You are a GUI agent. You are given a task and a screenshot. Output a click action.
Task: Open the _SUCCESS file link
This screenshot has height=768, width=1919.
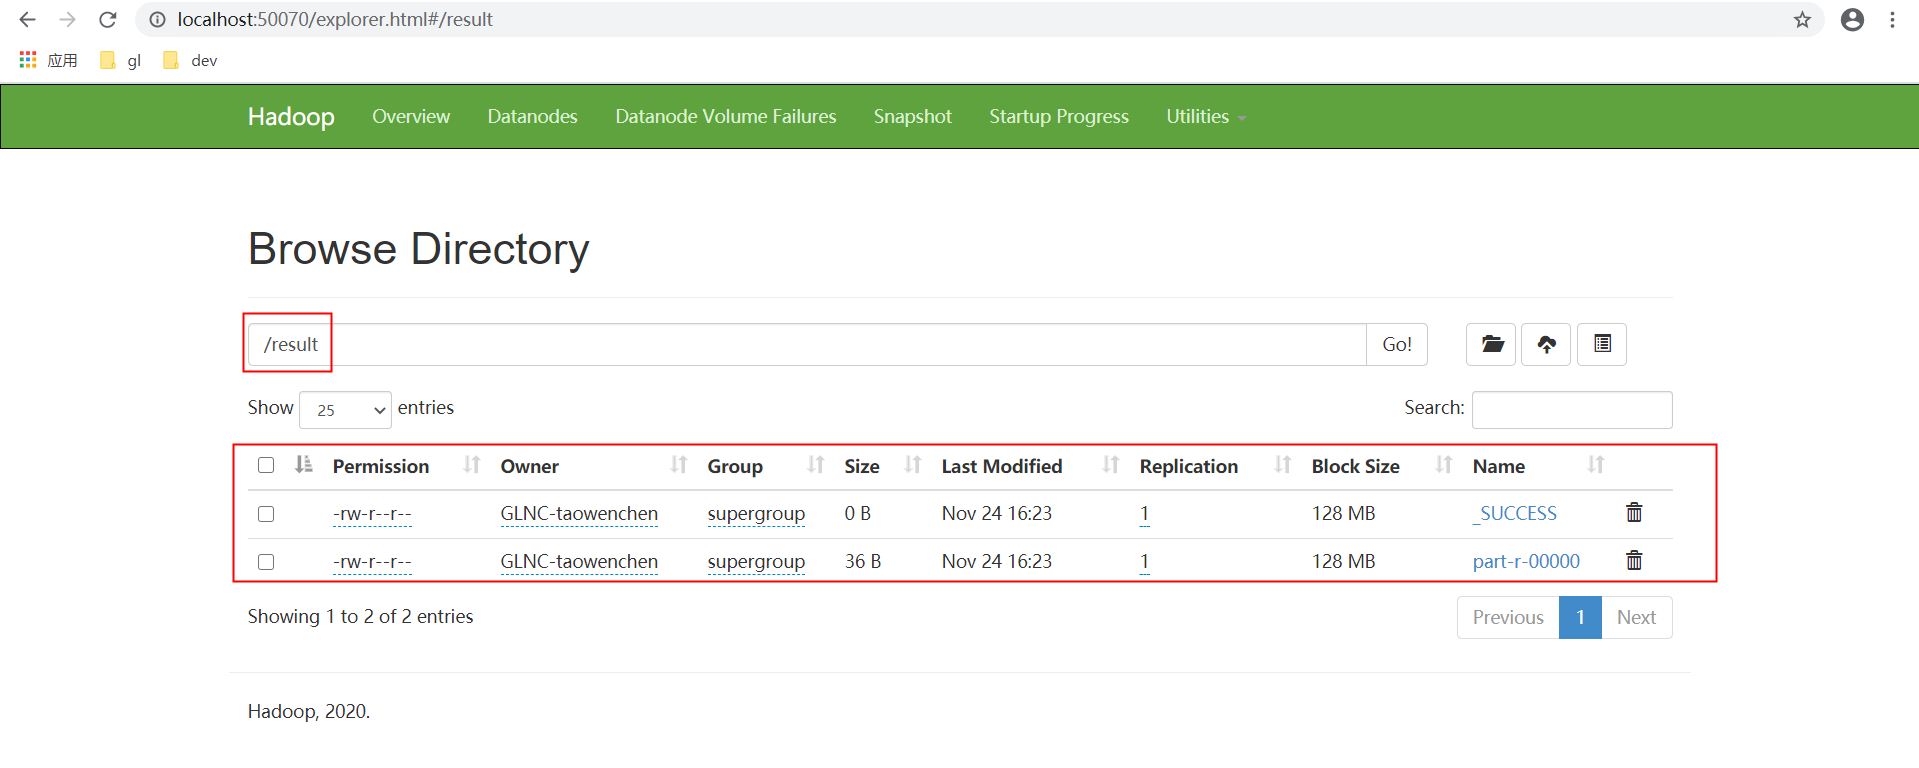pos(1515,513)
